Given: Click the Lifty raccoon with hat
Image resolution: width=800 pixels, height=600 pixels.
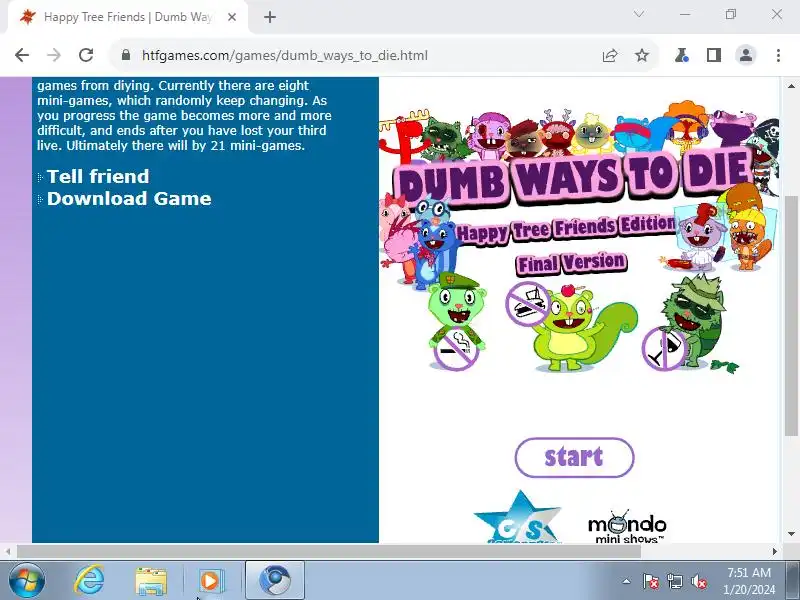Looking at the screenshot, I should tap(694, 321).
